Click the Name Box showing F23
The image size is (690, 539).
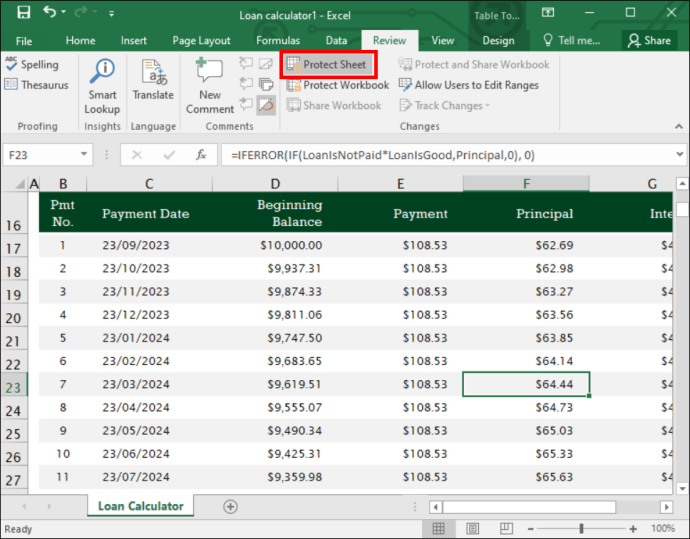click(x=40, y=155)
